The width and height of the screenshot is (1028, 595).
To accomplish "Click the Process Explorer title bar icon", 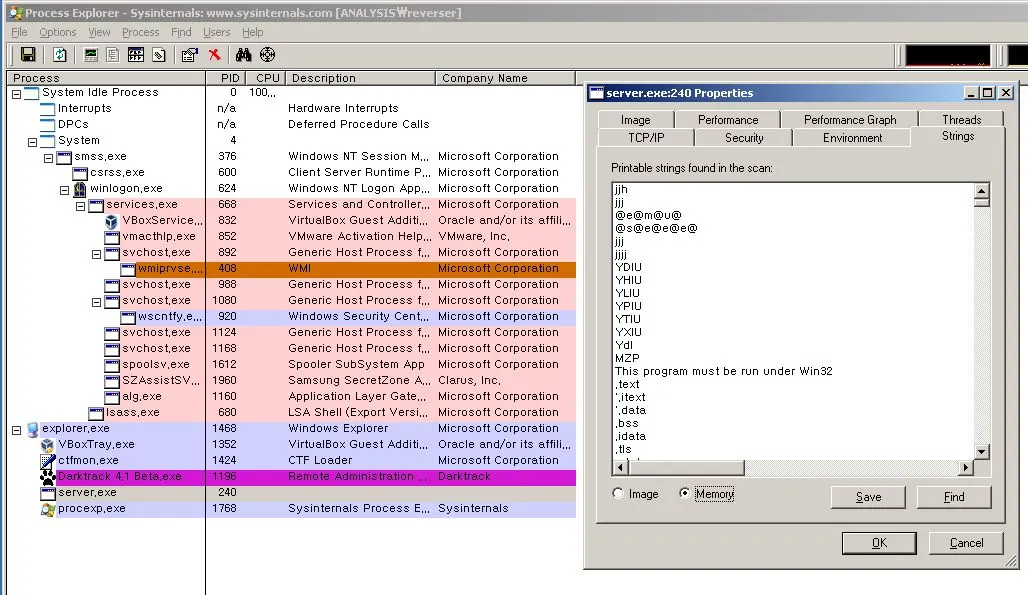I will (x=16, y=12).
